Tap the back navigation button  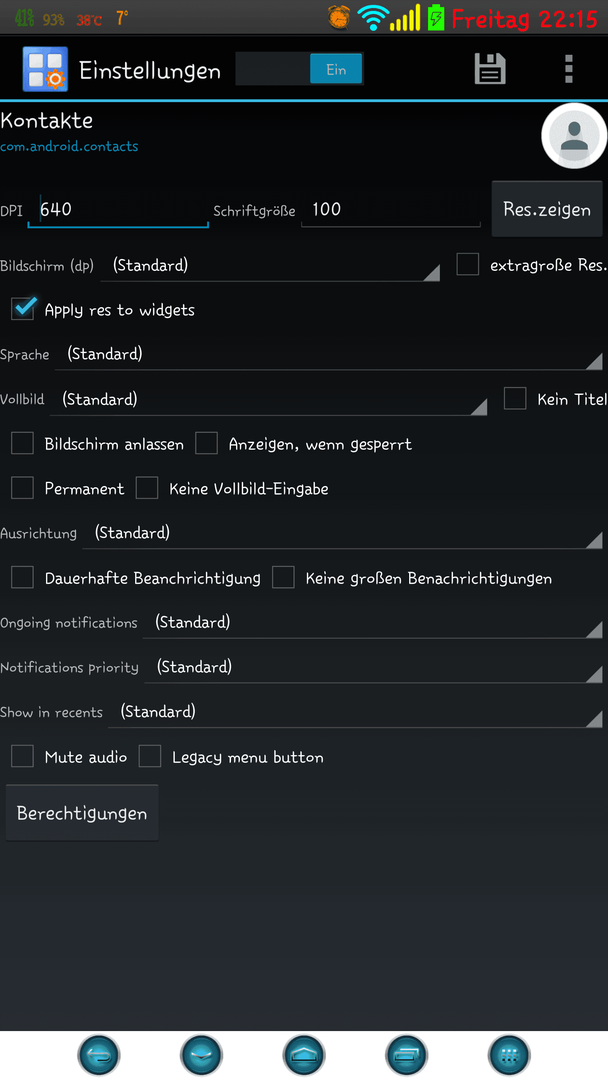[x=99, y=1055]
